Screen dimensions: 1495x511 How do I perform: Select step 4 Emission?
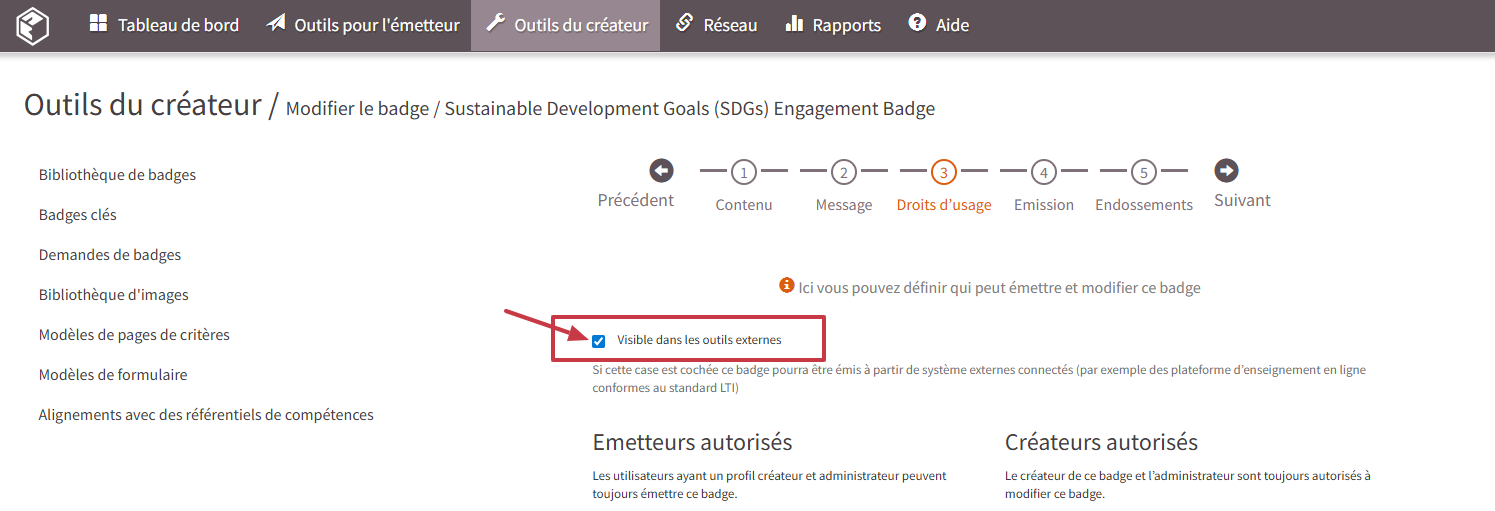click(1043, 173)
